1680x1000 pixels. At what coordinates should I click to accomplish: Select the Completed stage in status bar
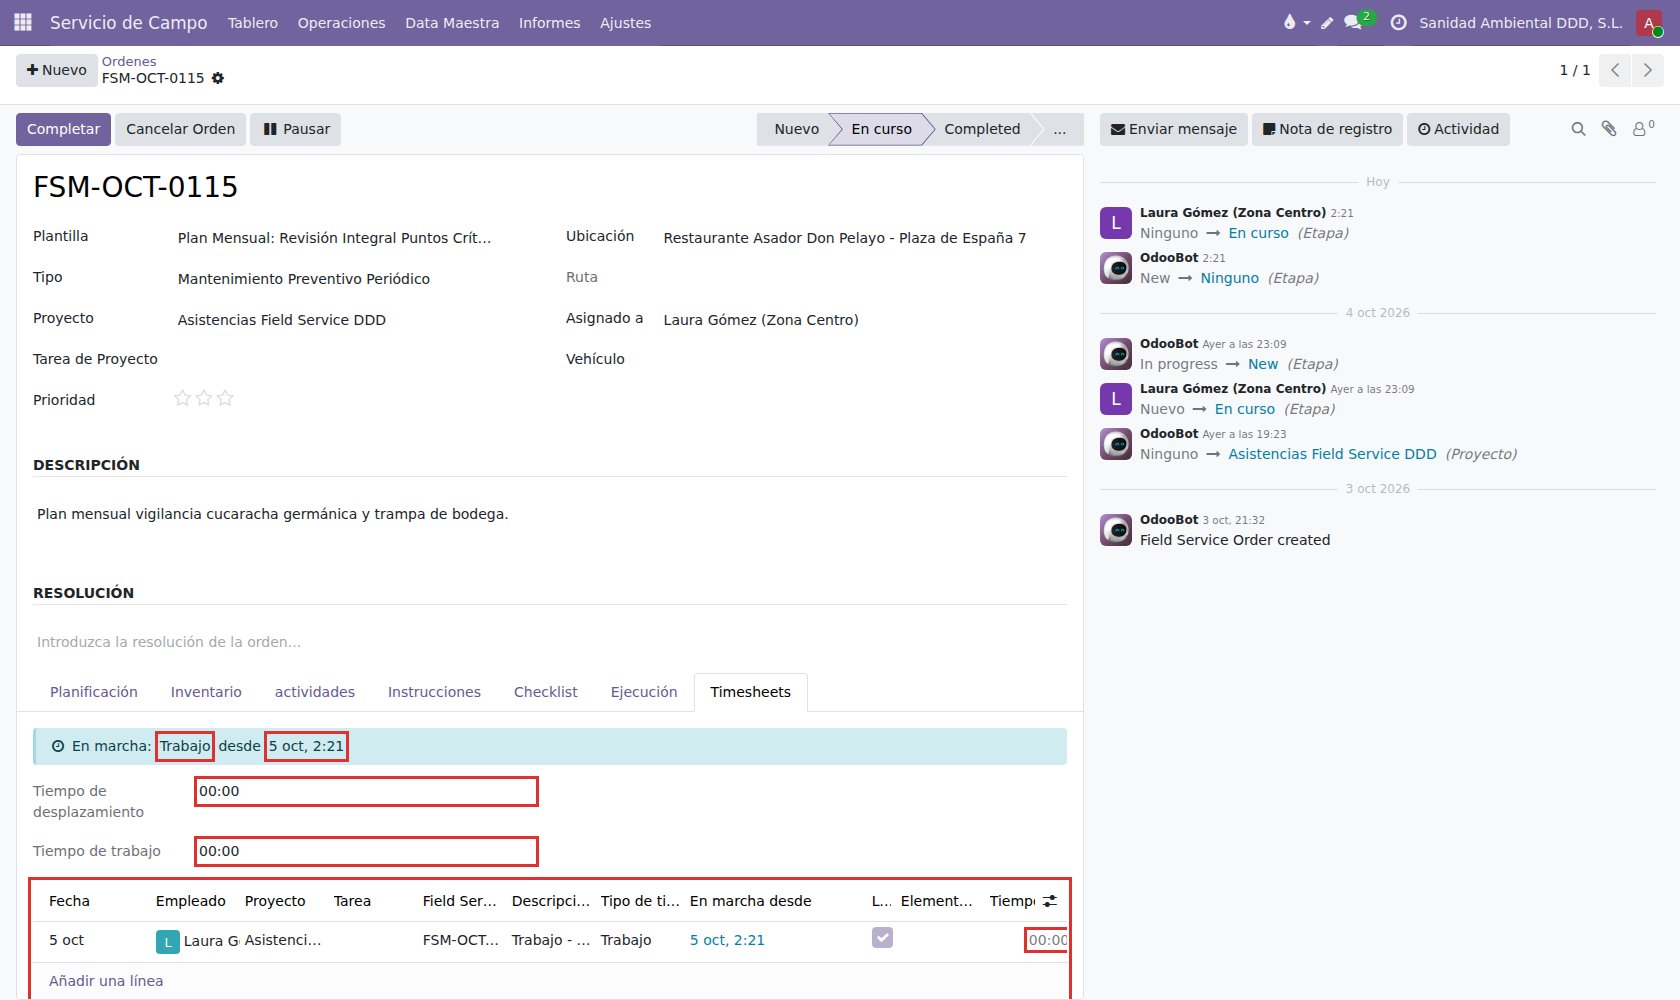(982, 129)
